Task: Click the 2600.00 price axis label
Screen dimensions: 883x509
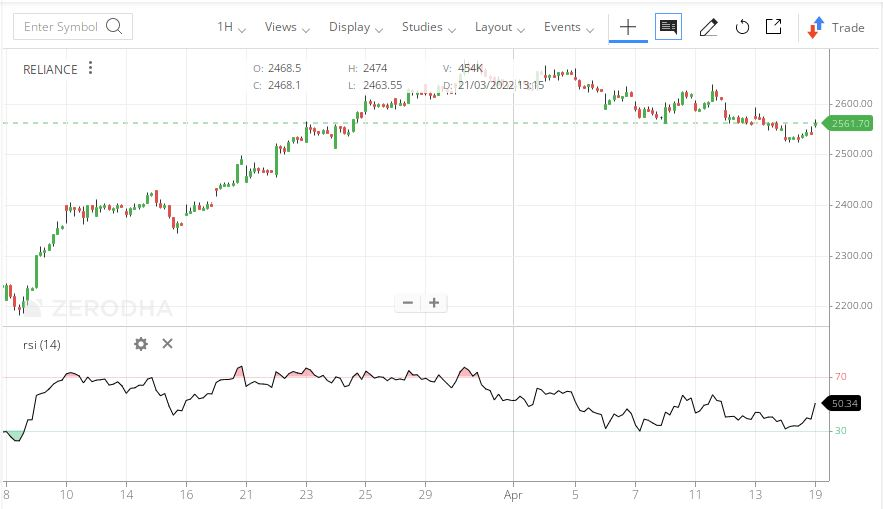Action: click(x=853, y=104)
